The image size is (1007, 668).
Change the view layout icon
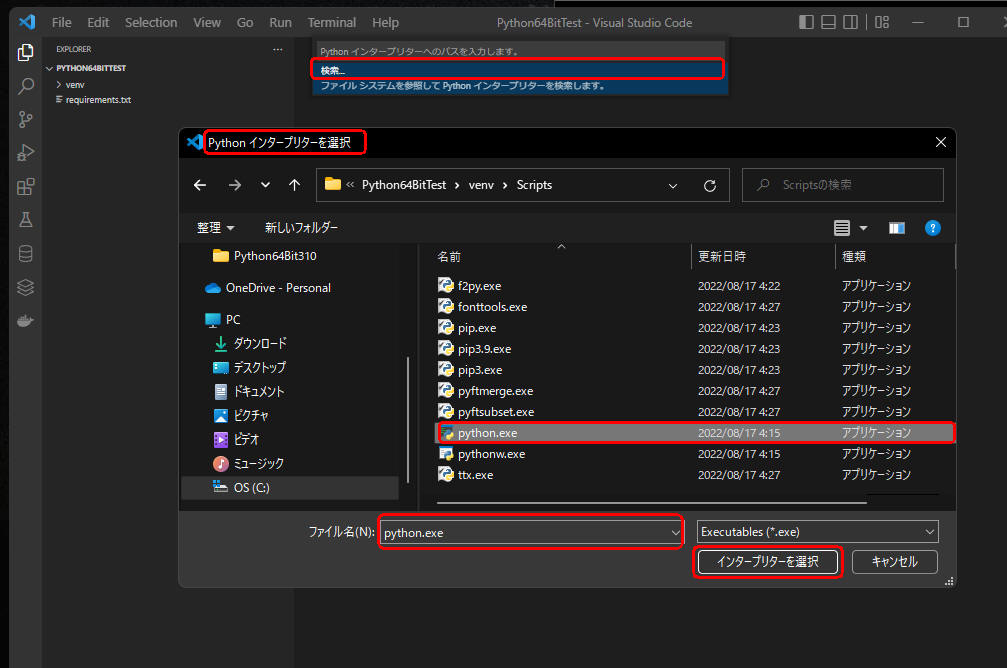842,228
